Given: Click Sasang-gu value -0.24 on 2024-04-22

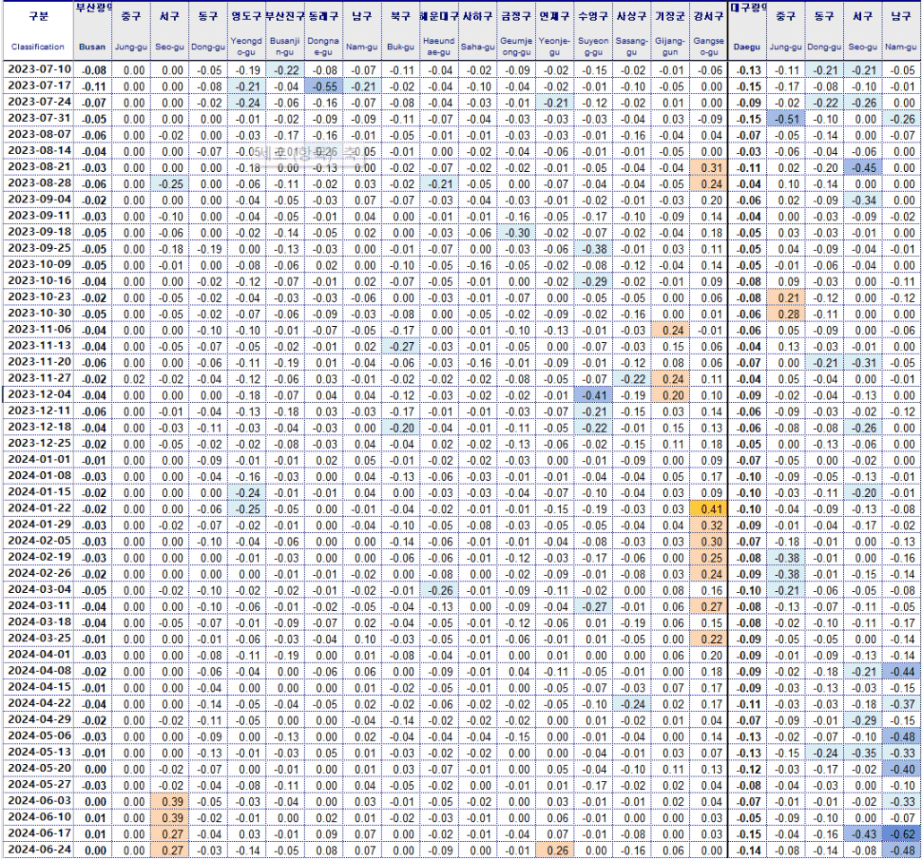Looking at the screenshot, I should (631, 704).
